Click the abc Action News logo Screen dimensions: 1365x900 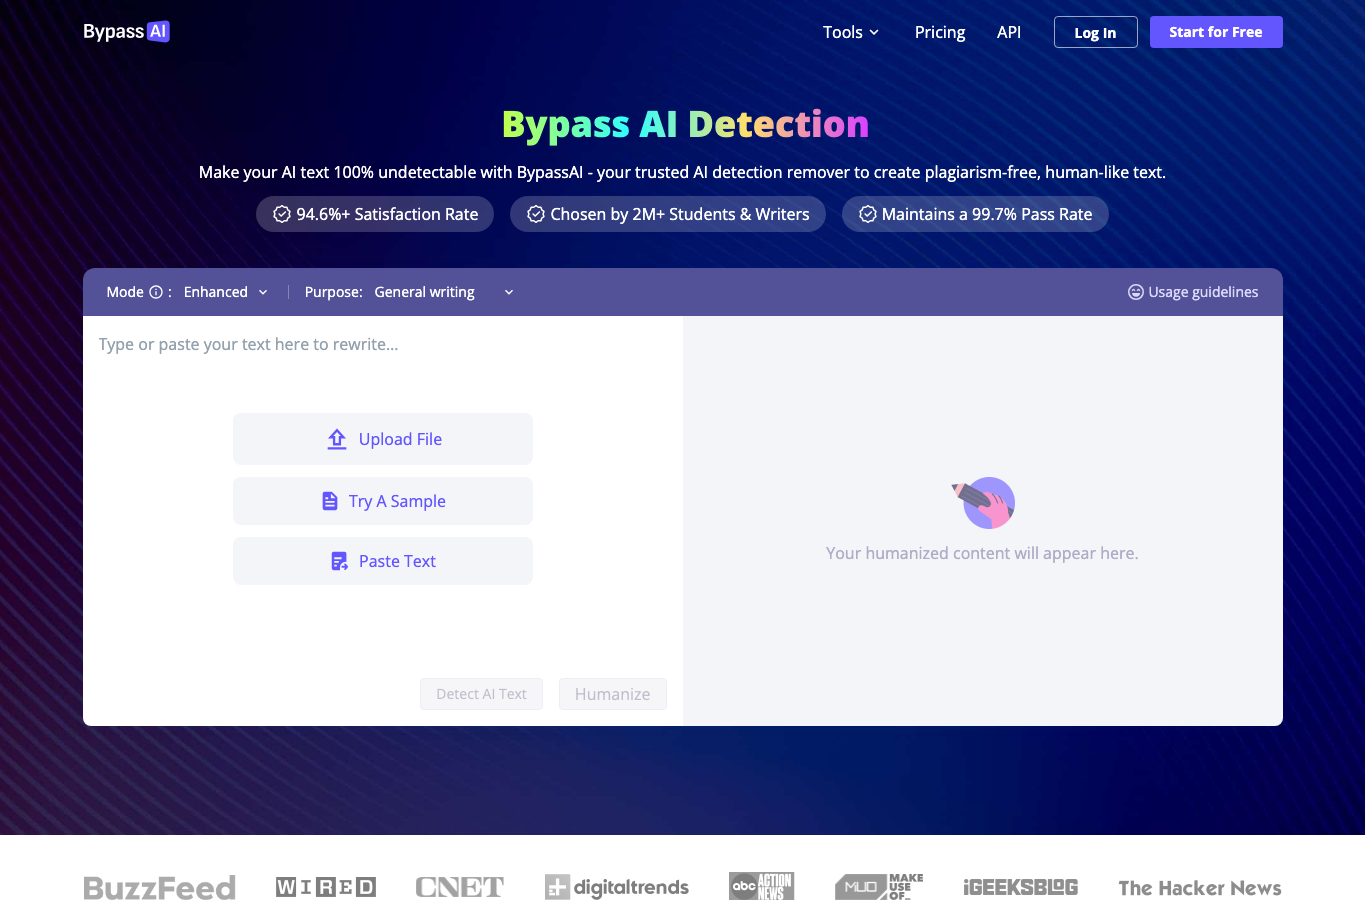point(761,886)
